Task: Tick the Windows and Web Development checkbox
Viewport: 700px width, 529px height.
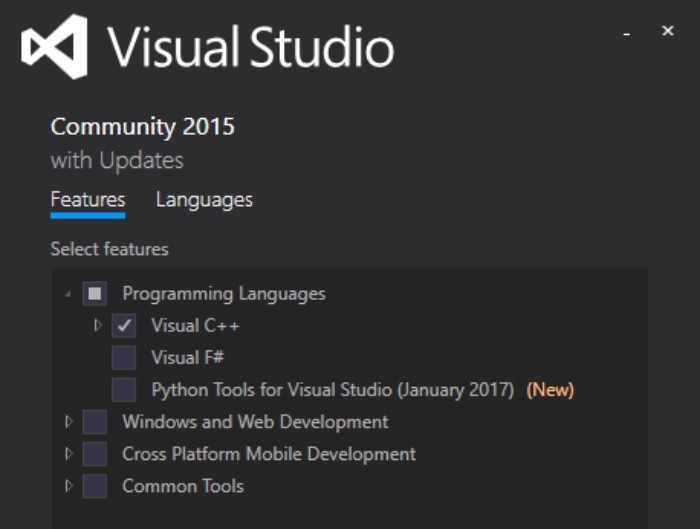Action: (x=95, y=422)
